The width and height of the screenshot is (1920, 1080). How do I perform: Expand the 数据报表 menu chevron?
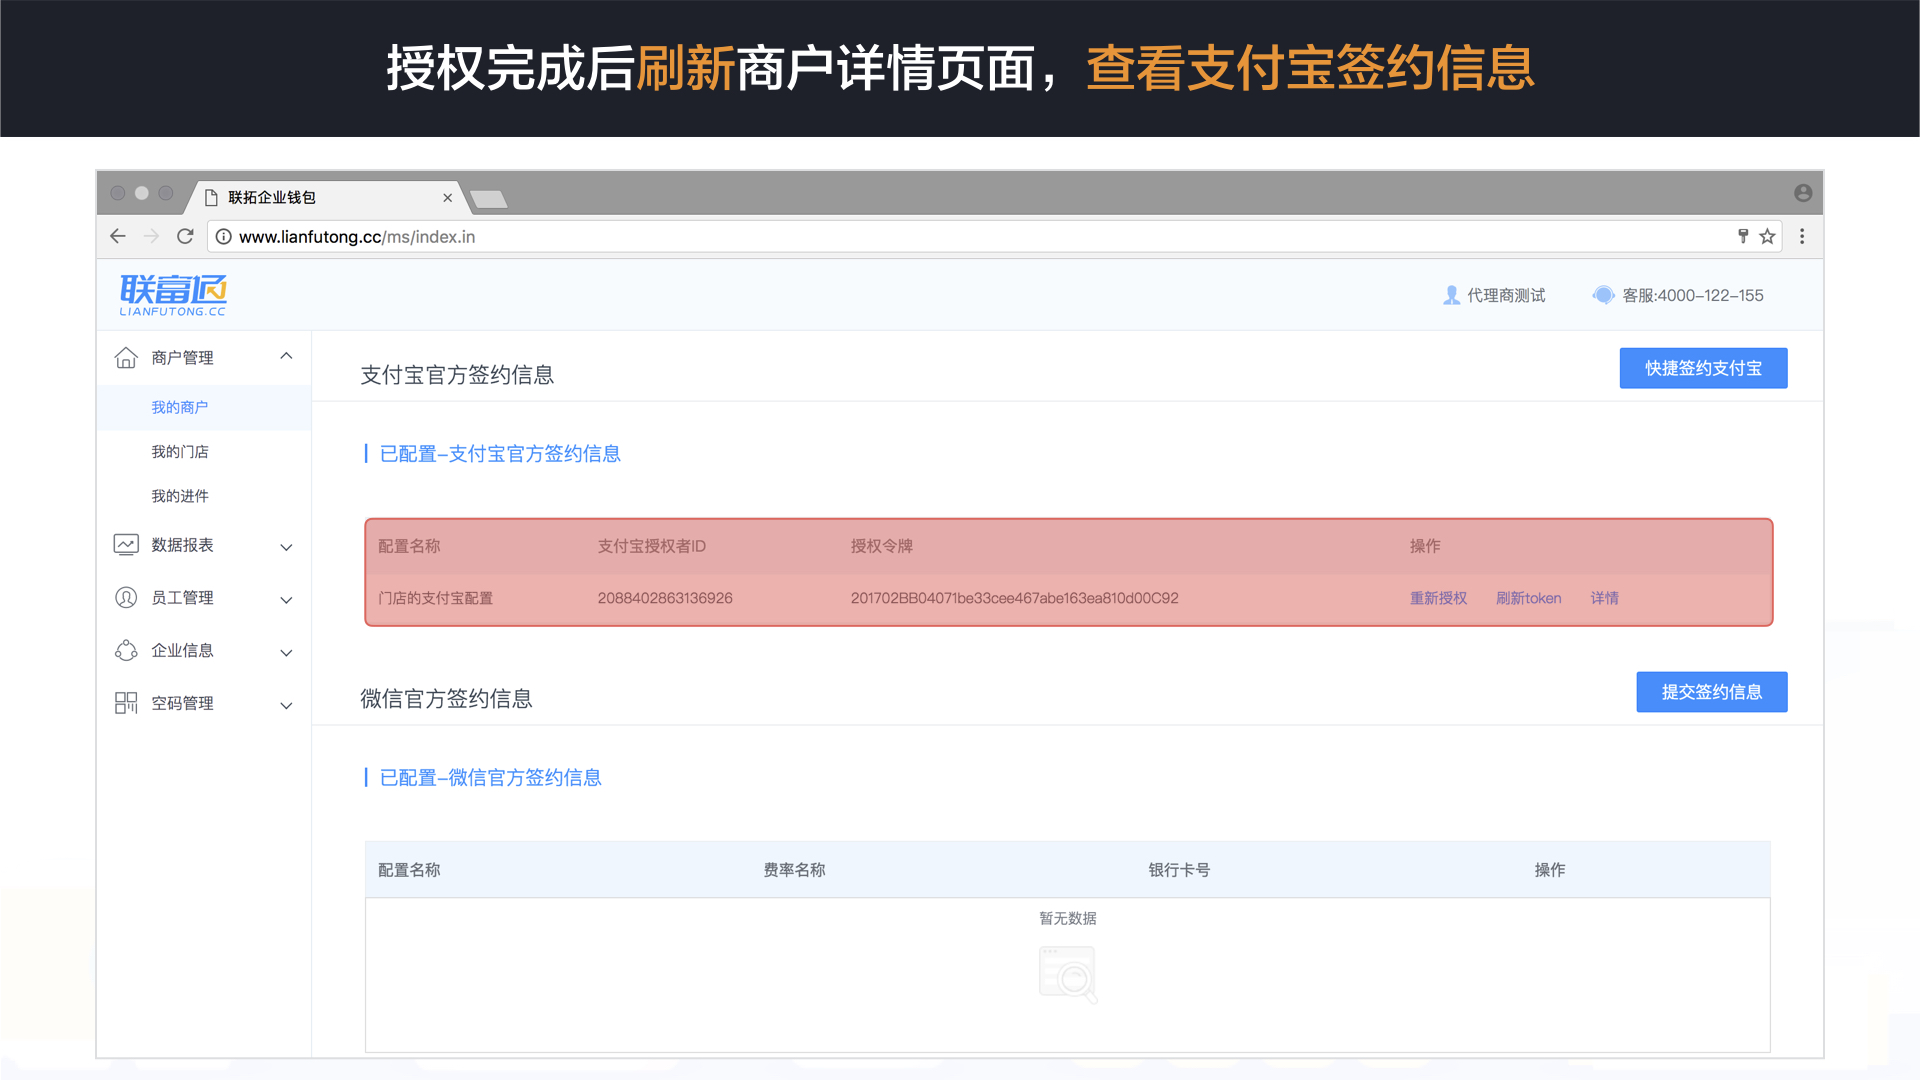pyautogui.click(x=286, y=547)
